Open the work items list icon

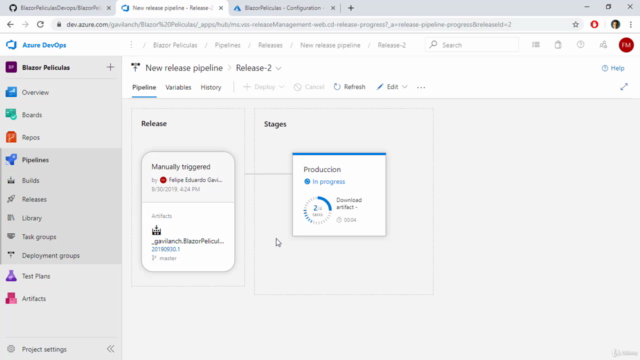(536, 45)
